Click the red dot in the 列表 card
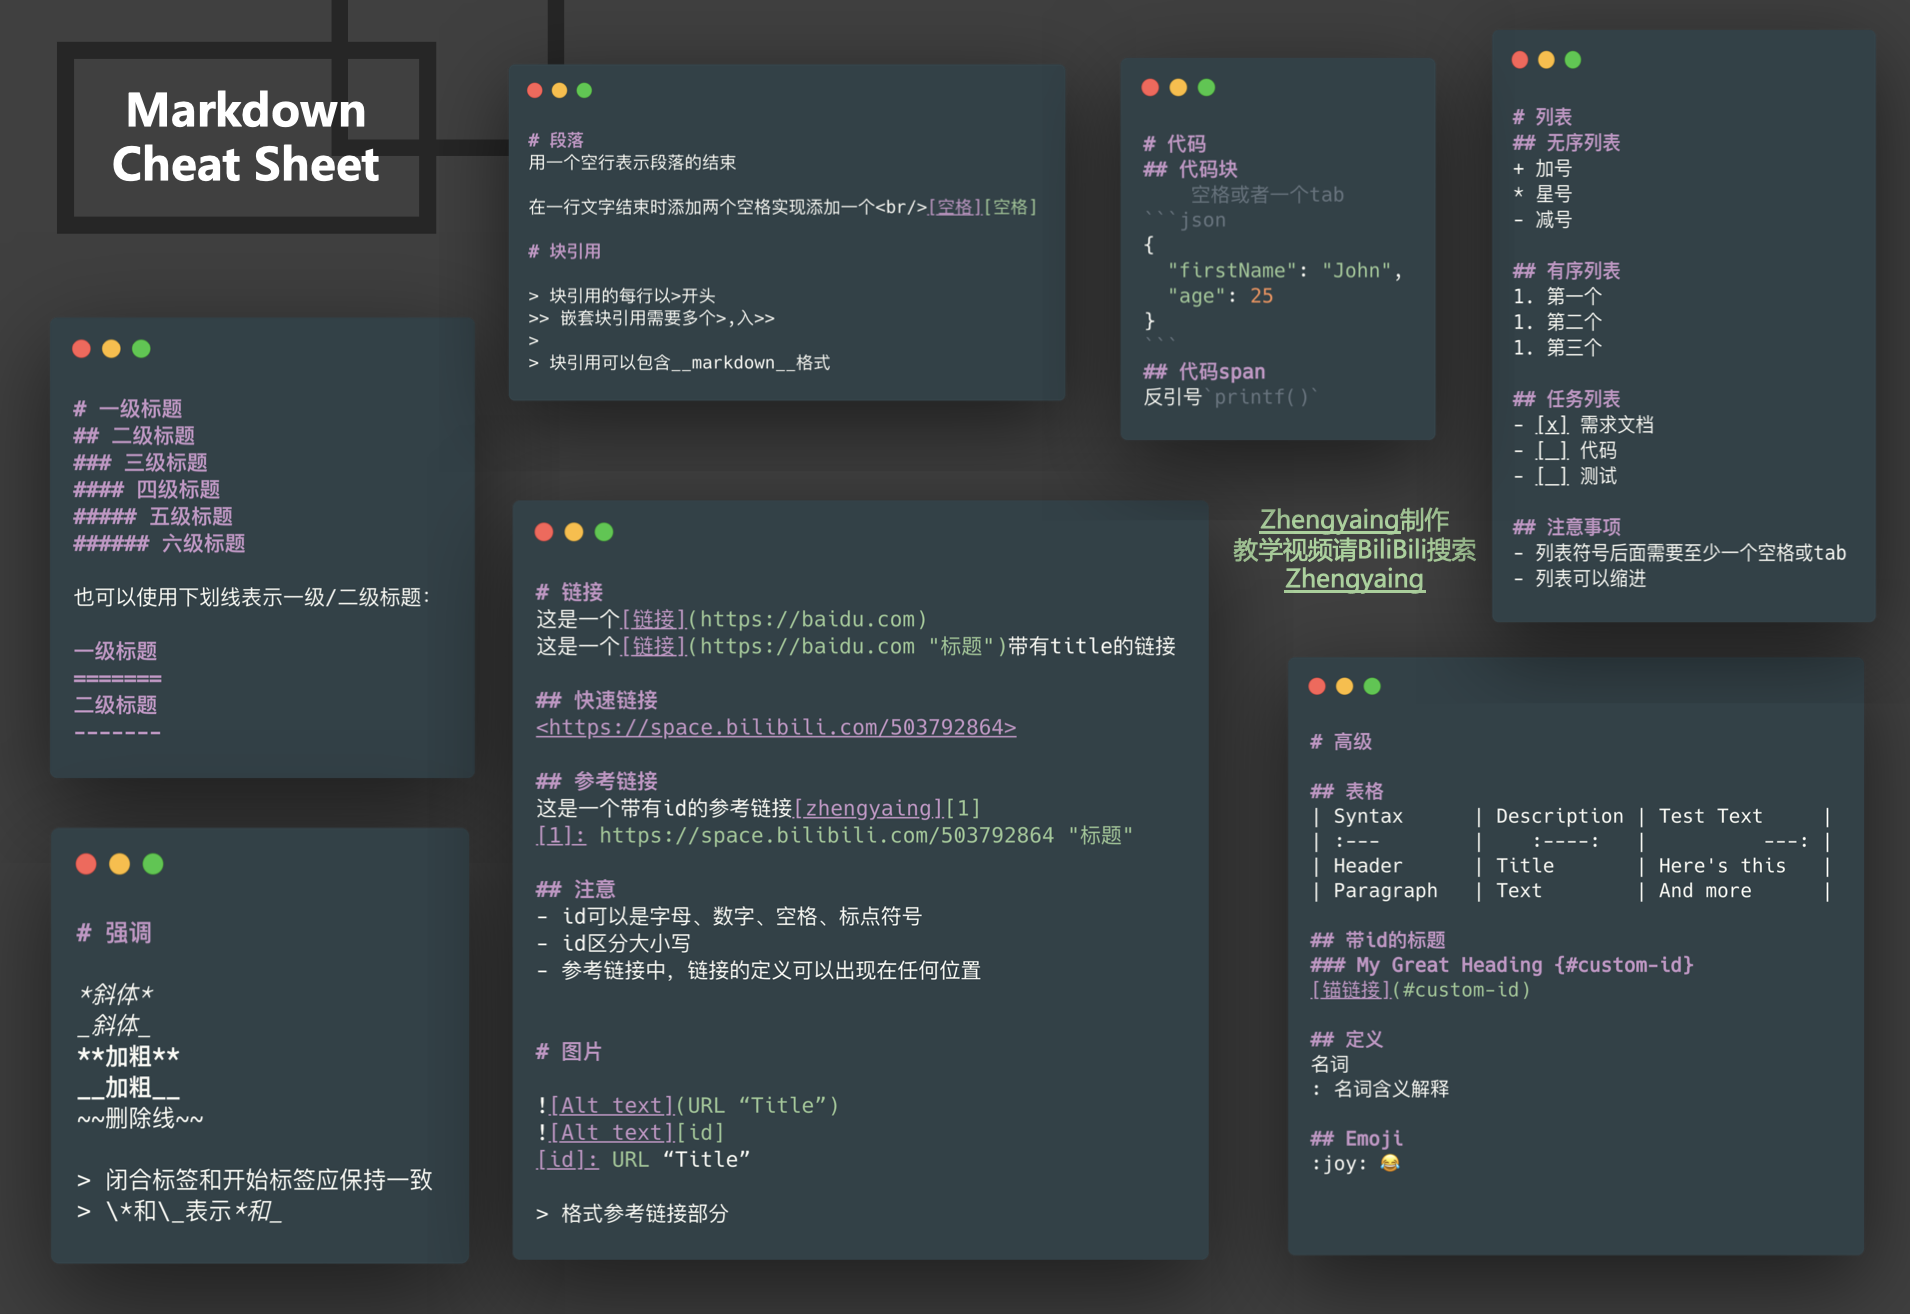Screen dimensions: 1910x1314 coord(1519,60)
